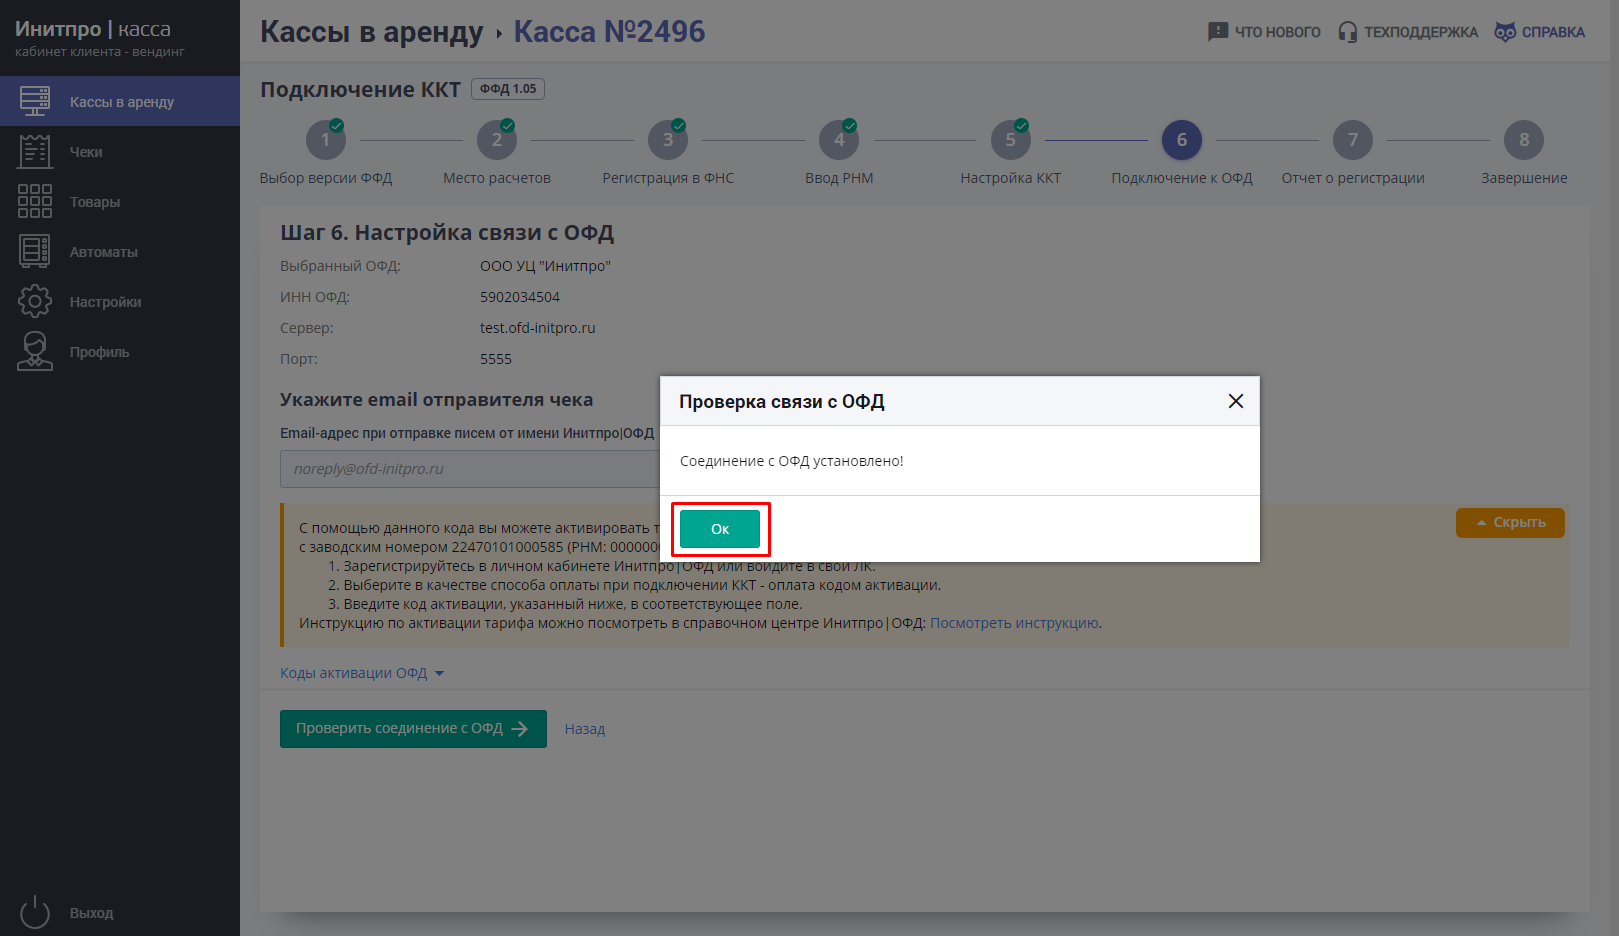The image size is (1619, 936).
Task: Open Касса №2496 breadcrumb link
Action: point(609,32)
